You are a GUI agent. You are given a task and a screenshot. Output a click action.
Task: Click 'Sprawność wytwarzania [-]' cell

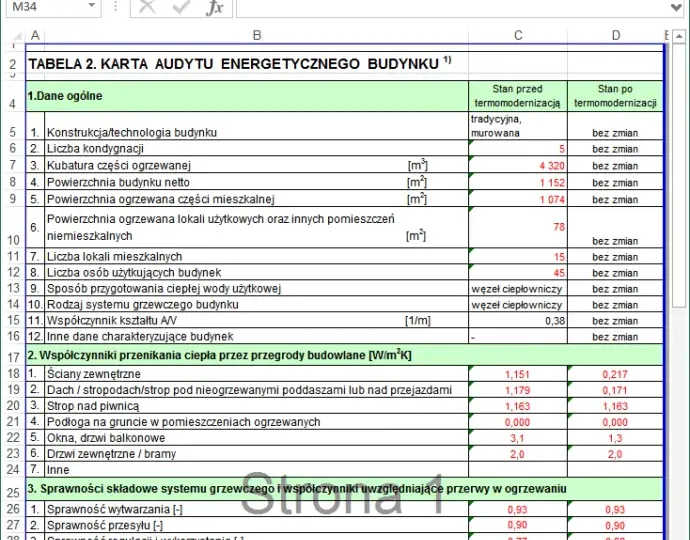tap(257, 509)
